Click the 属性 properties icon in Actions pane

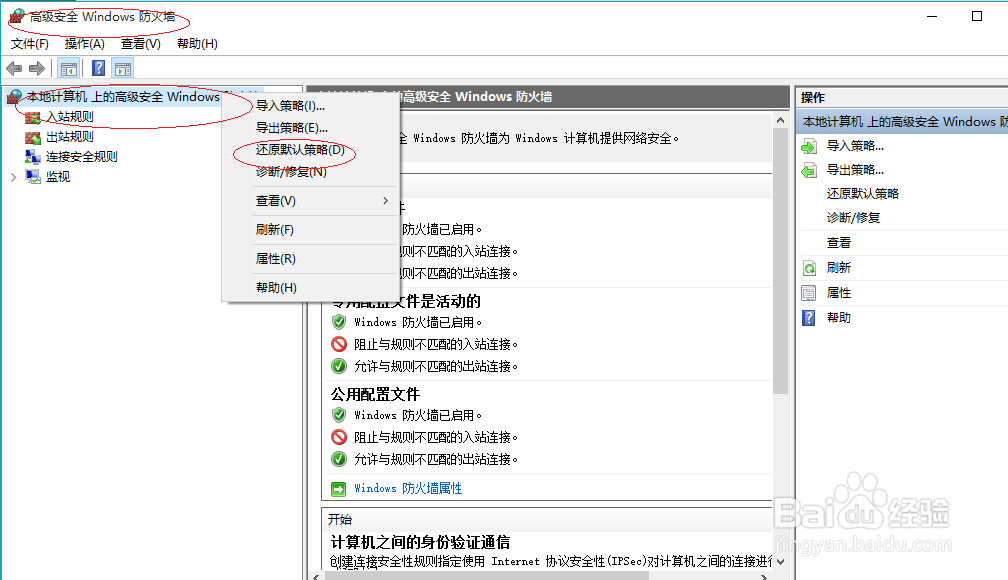click(809, 293)
